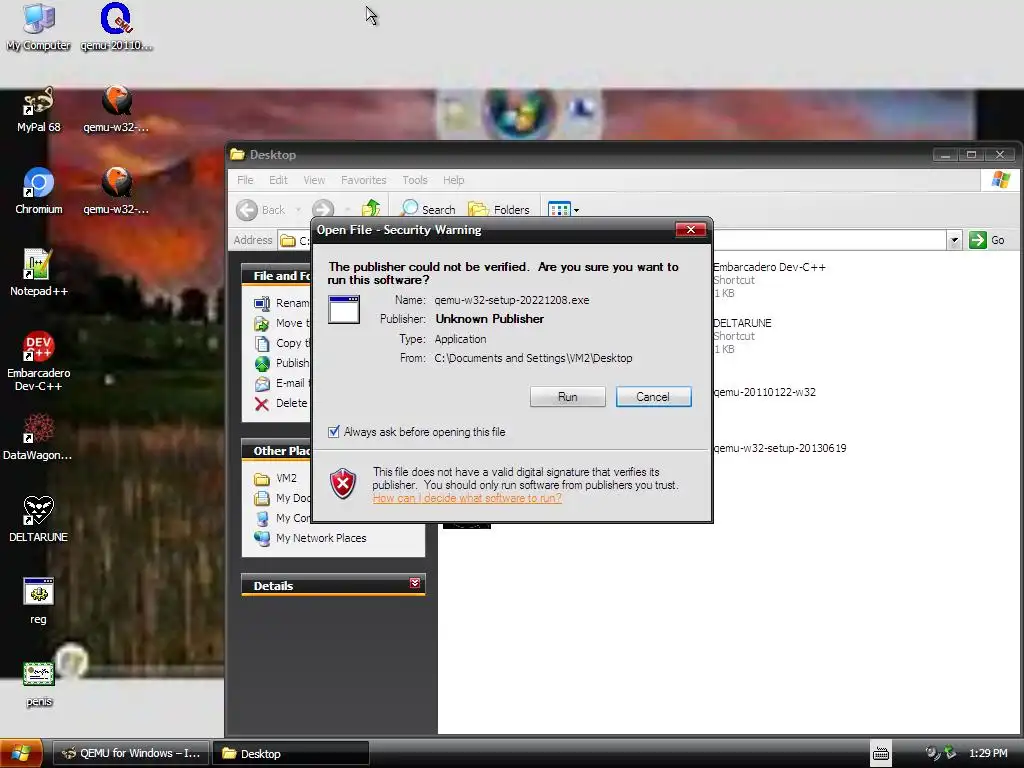Click the Go button next to address bar
The height and width of the screenshot is (768, 1024).
point(987,240)
